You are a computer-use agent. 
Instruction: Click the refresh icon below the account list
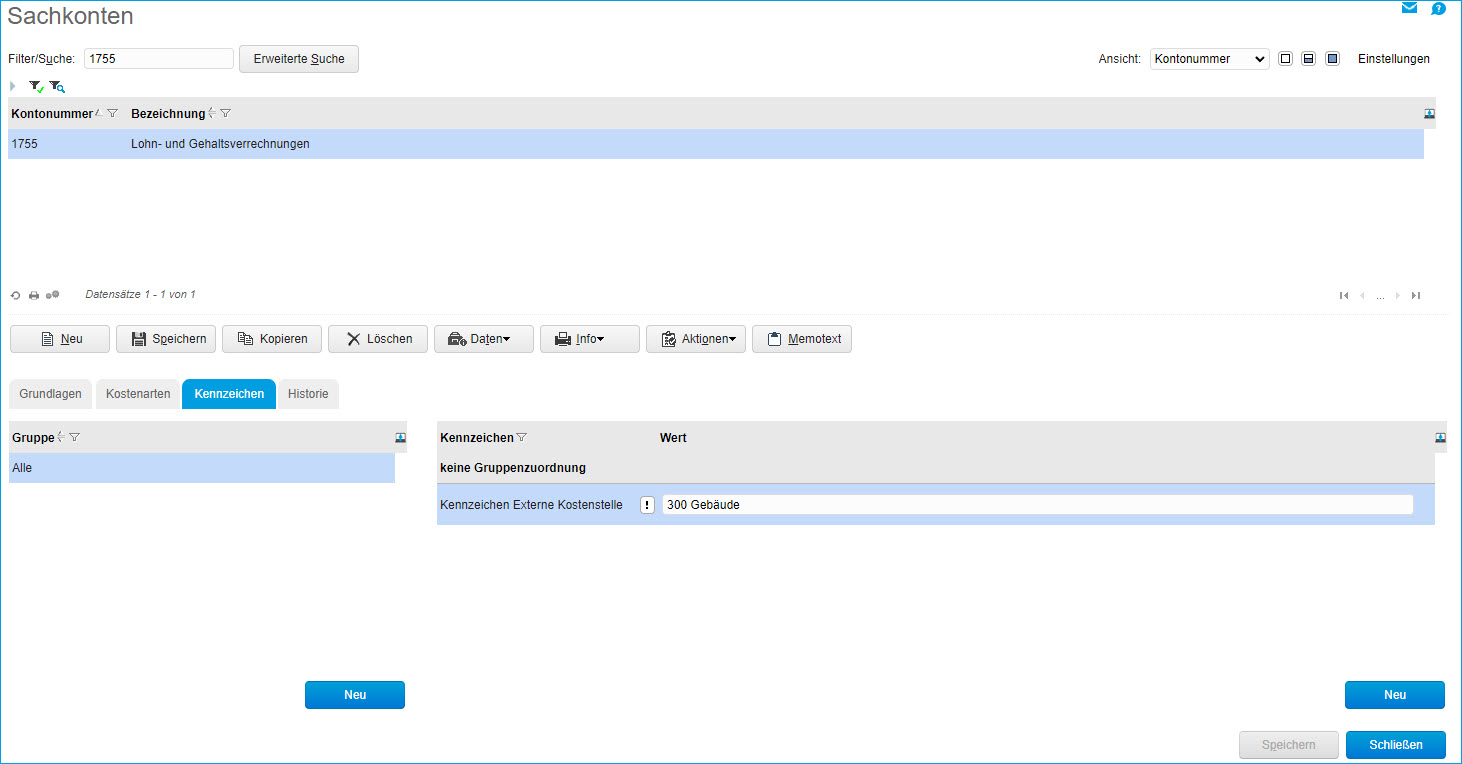tap(15, 295)
